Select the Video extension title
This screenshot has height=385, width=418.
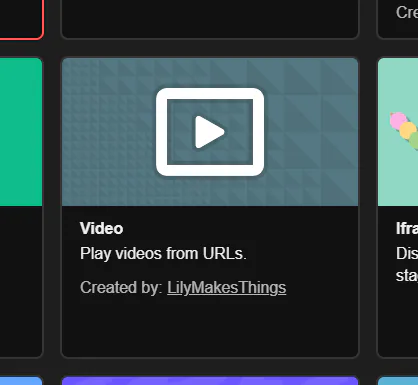click(x=102, y=228)
